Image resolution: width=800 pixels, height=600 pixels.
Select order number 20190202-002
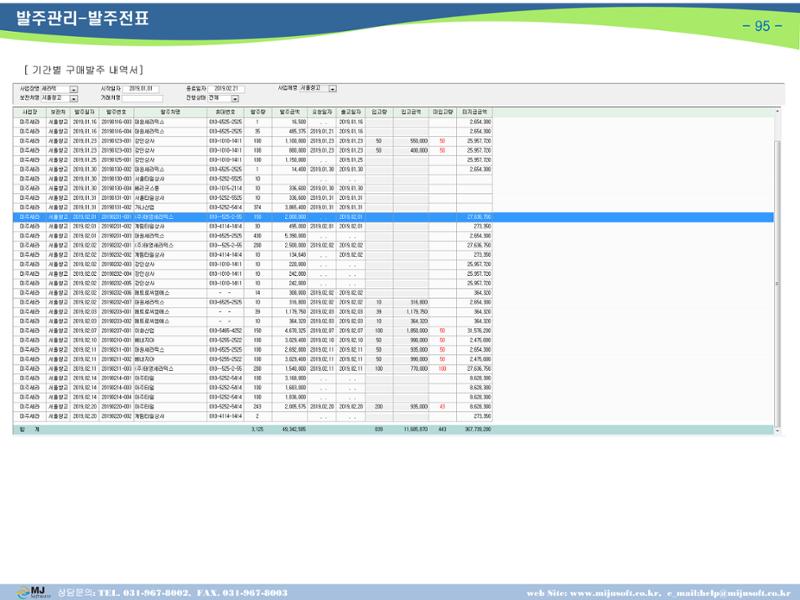(116, 255)
